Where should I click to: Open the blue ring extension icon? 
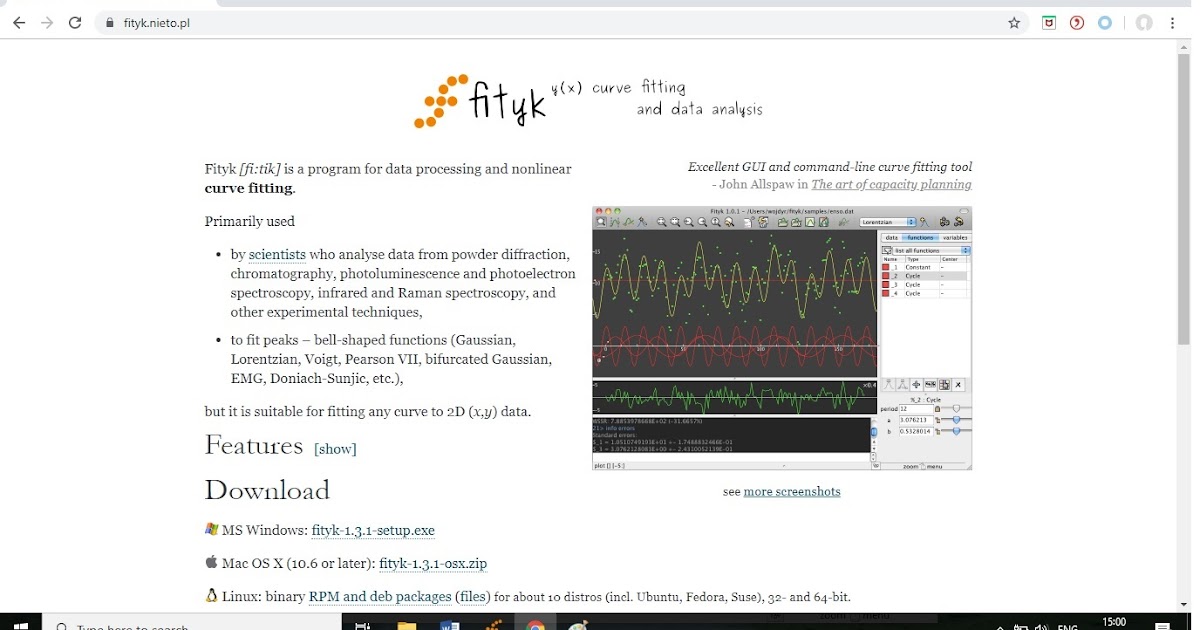(x=1105, y=23)
